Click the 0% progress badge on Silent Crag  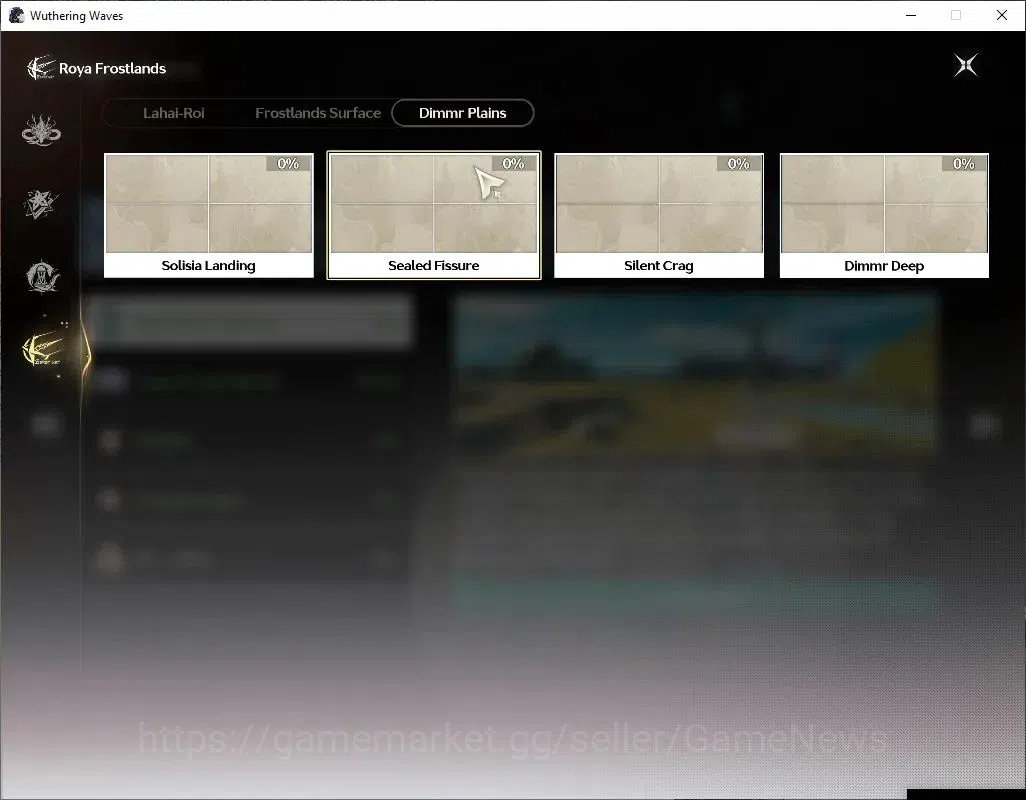pyautogui.click(x=738, y=164)
